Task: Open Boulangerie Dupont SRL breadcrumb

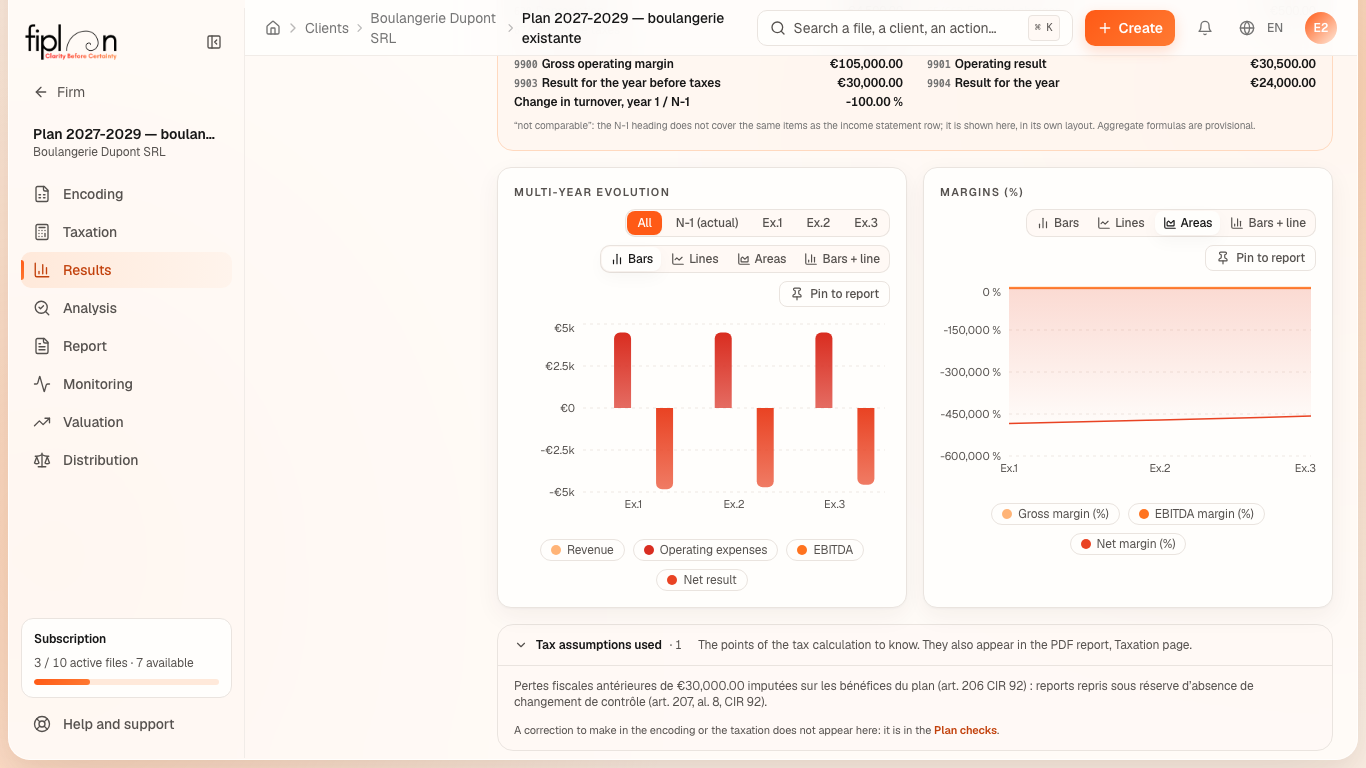Action: coord(433,28)
